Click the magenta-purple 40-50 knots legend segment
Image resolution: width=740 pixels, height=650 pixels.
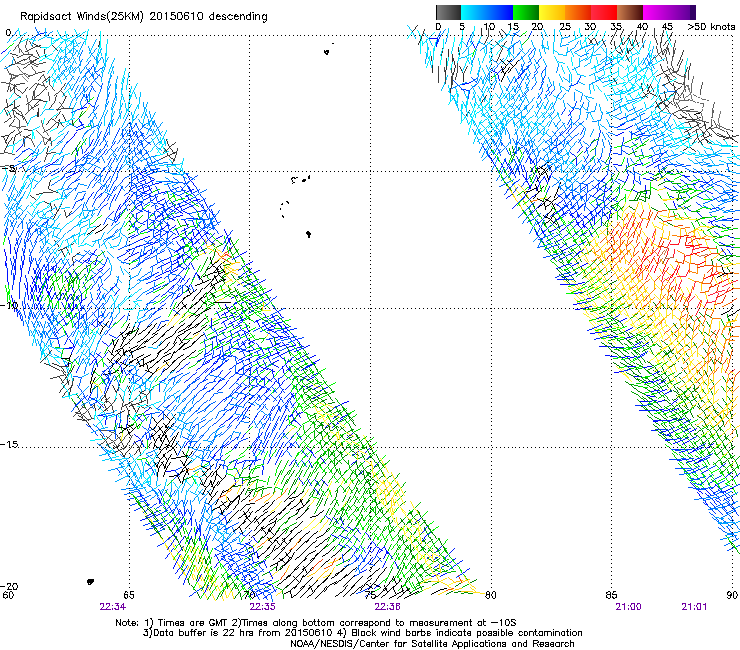(x=669, y=12)
